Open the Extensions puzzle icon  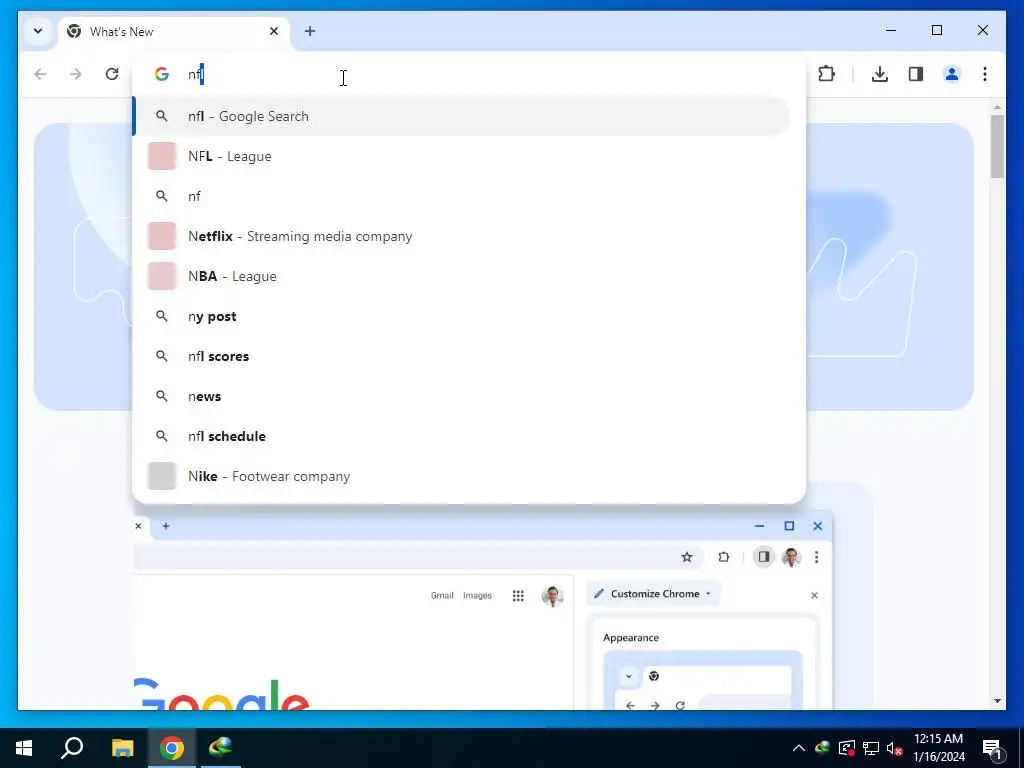[826, 74]
